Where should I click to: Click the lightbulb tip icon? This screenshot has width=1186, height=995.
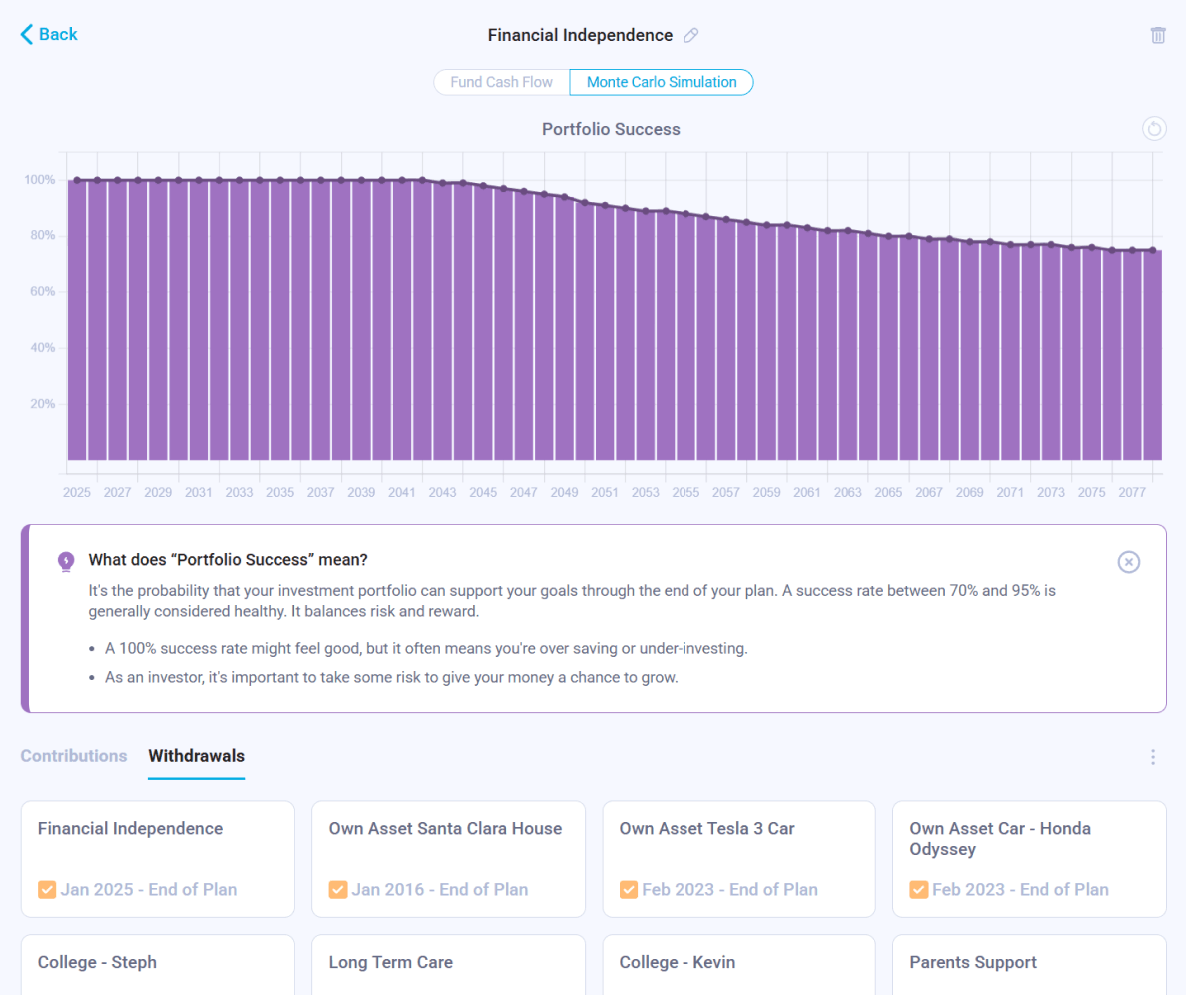tap(66, 561)
